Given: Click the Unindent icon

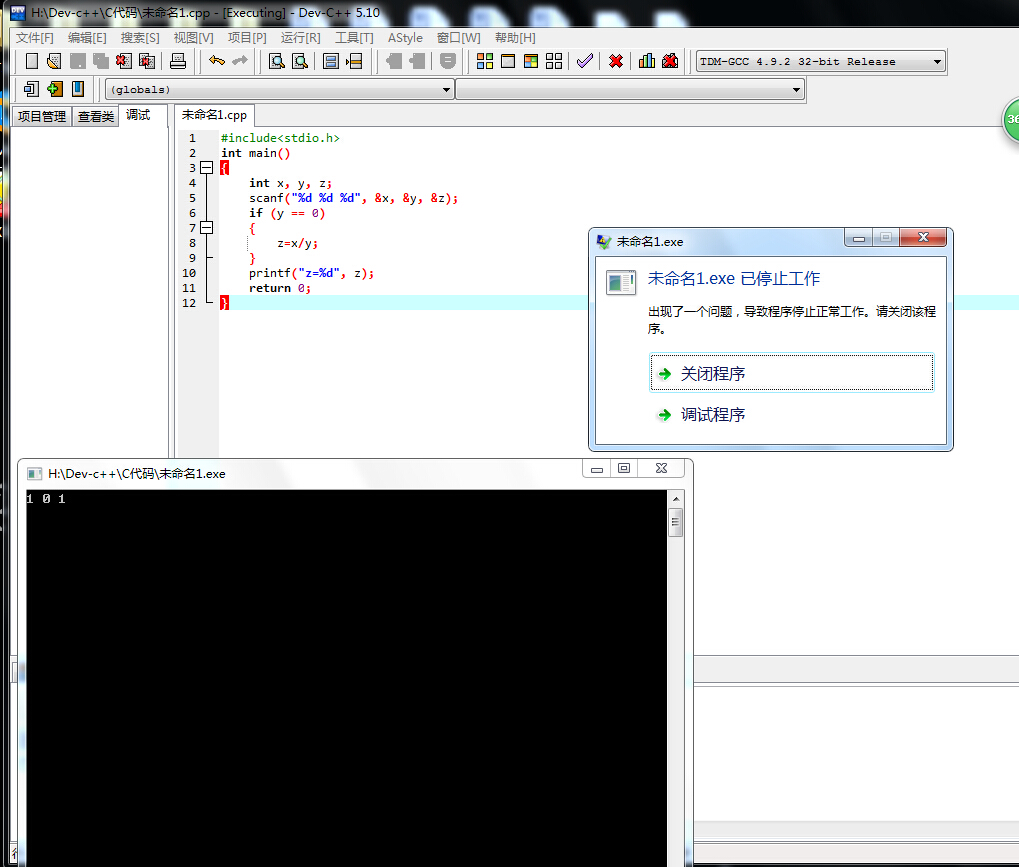Looking at the screenshot, I should tap(417, 62).
